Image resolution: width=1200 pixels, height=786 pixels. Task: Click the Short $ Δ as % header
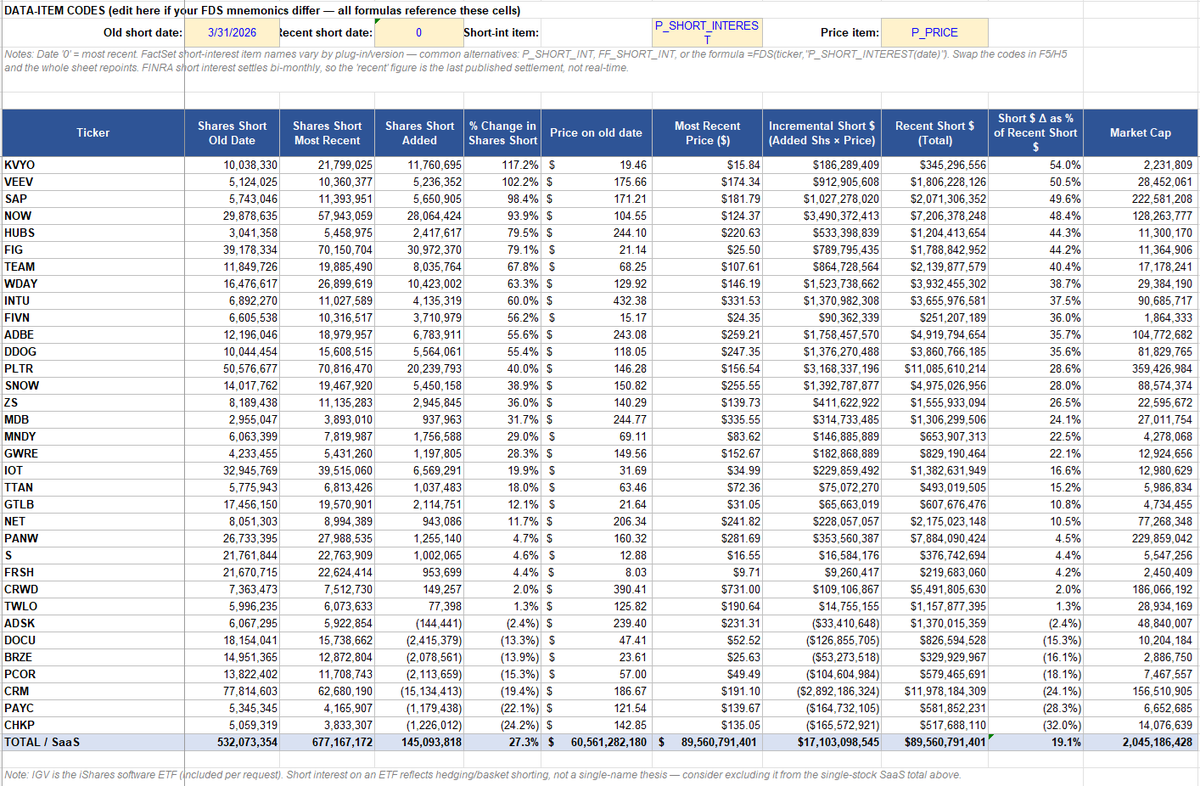coord(1036,133)
